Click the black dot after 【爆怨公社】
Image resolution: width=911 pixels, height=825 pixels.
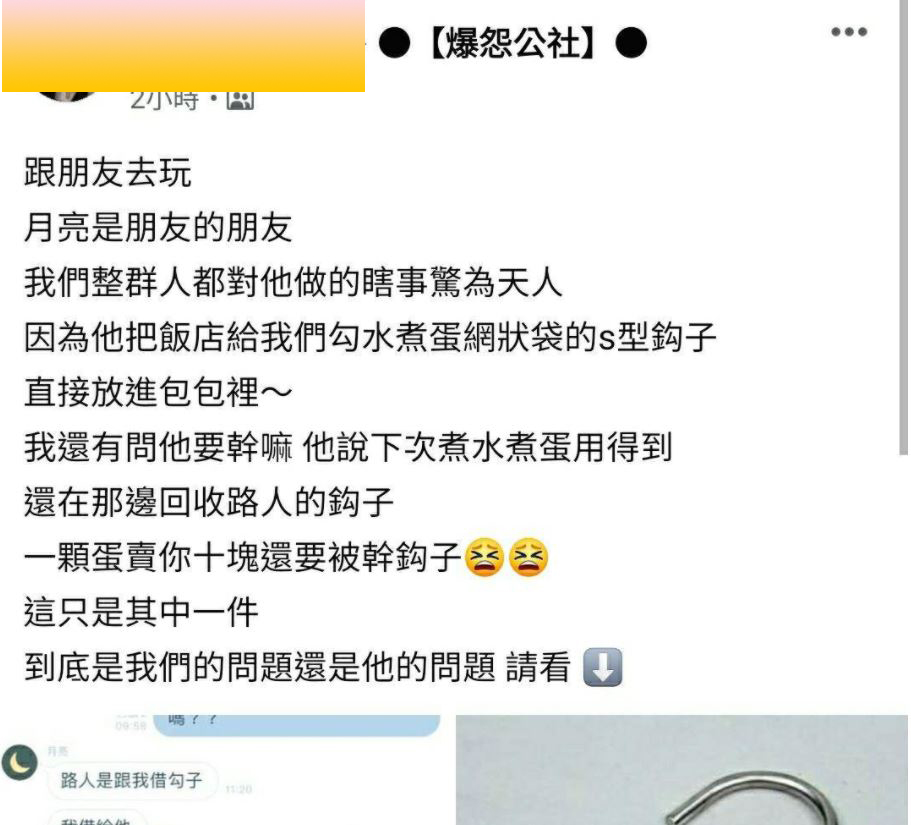point(631,43)
